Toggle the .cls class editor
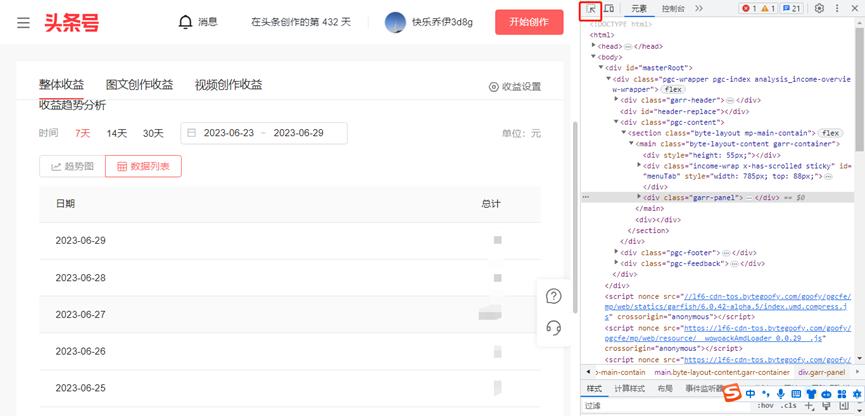 (x=789, y=406)
